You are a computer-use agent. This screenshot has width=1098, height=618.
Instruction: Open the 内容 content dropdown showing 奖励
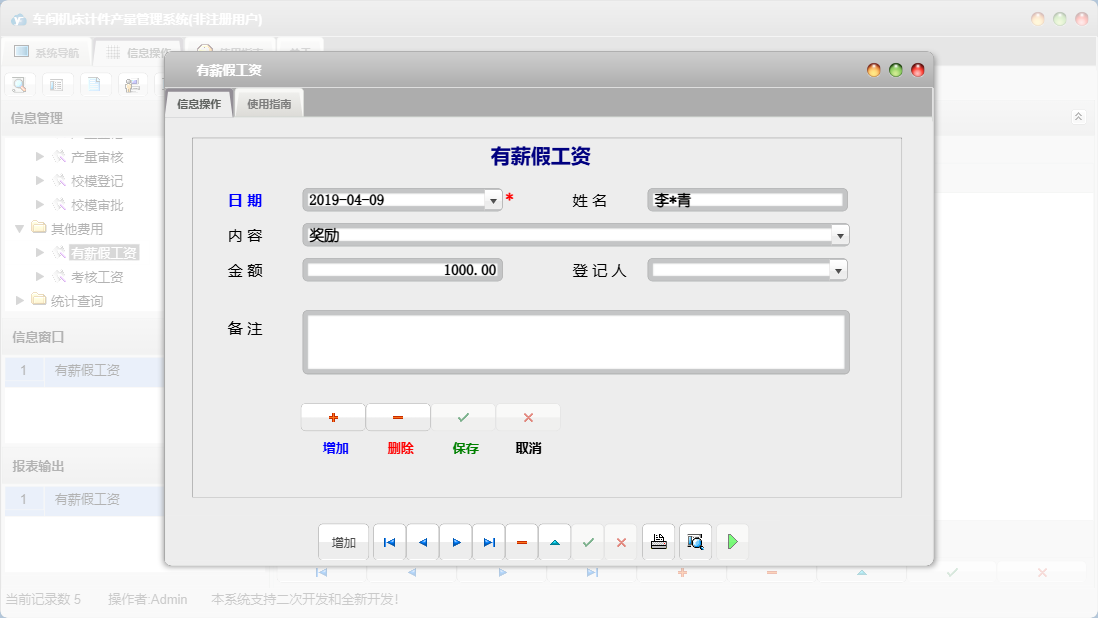pos(839,234)
